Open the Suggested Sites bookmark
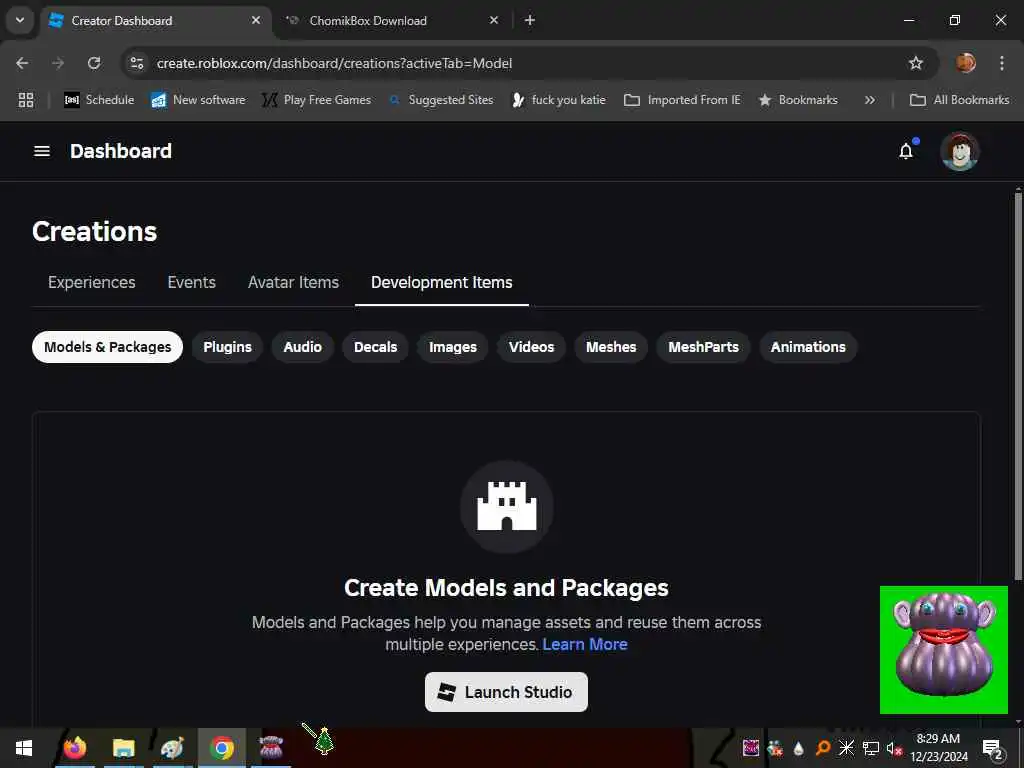Image resolution: width=1024 pixels, height=768 pixels. (x=441, y=100)
